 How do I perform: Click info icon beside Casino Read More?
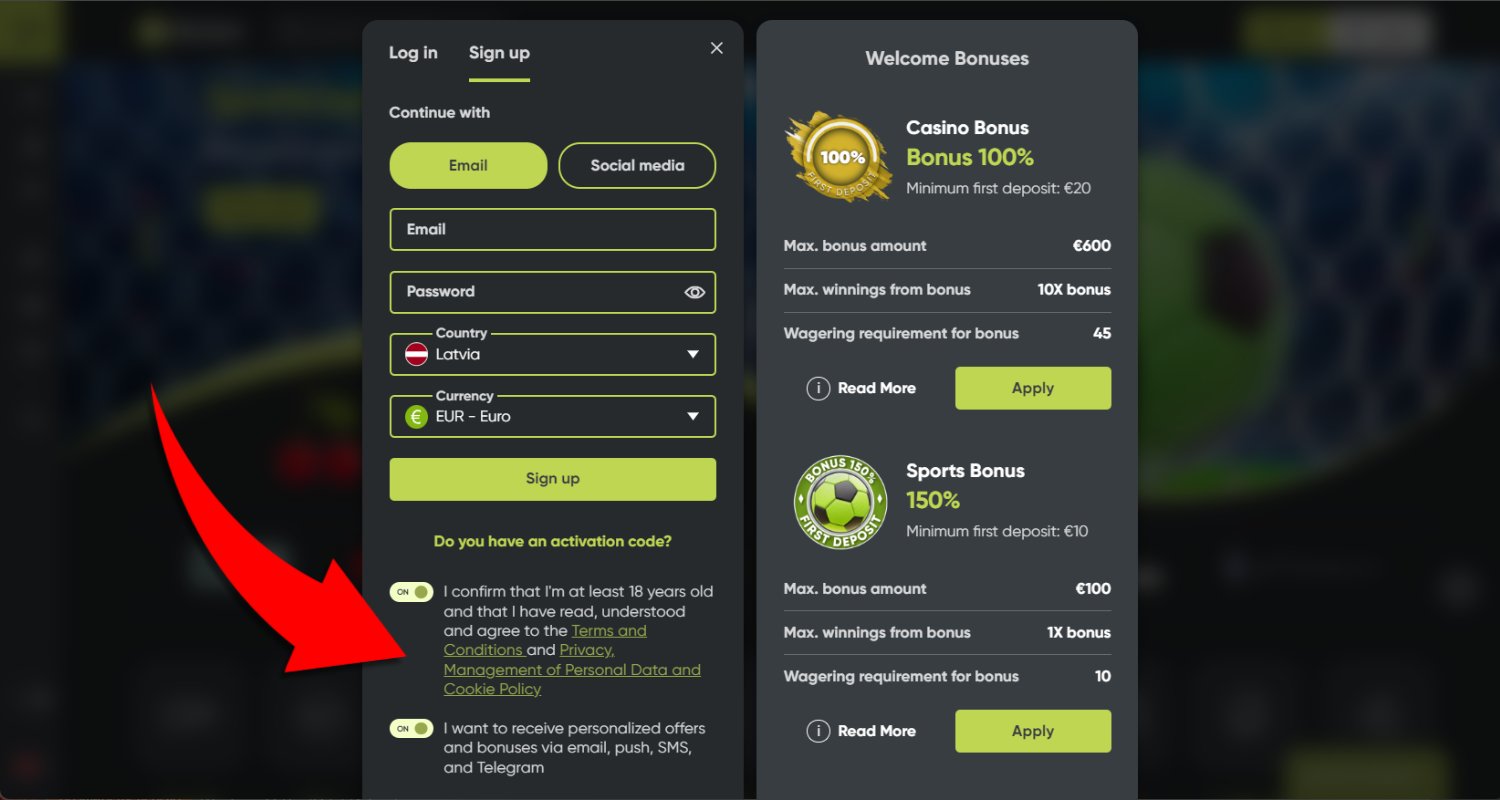(x=818, y=388)
